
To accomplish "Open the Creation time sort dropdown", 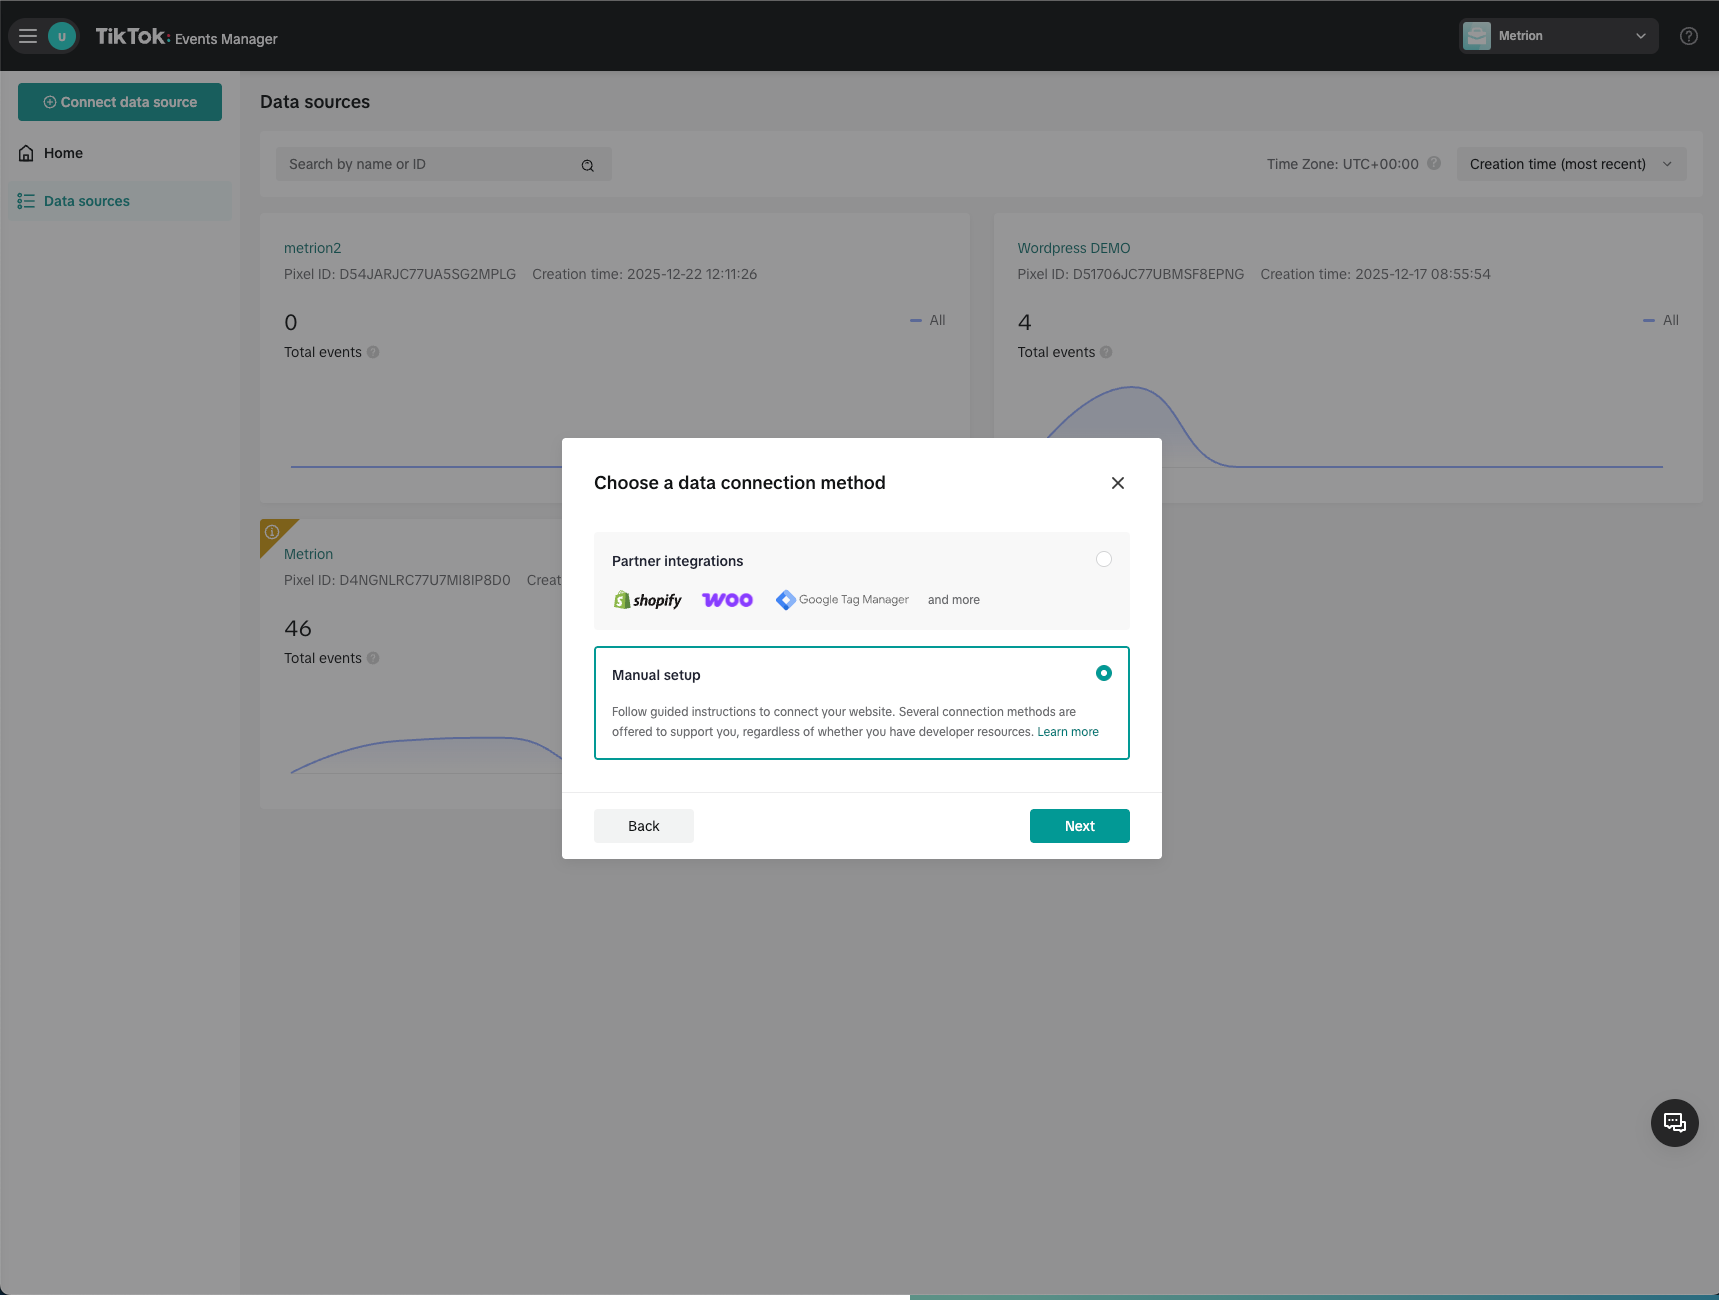I will (x=1571, y=164).
